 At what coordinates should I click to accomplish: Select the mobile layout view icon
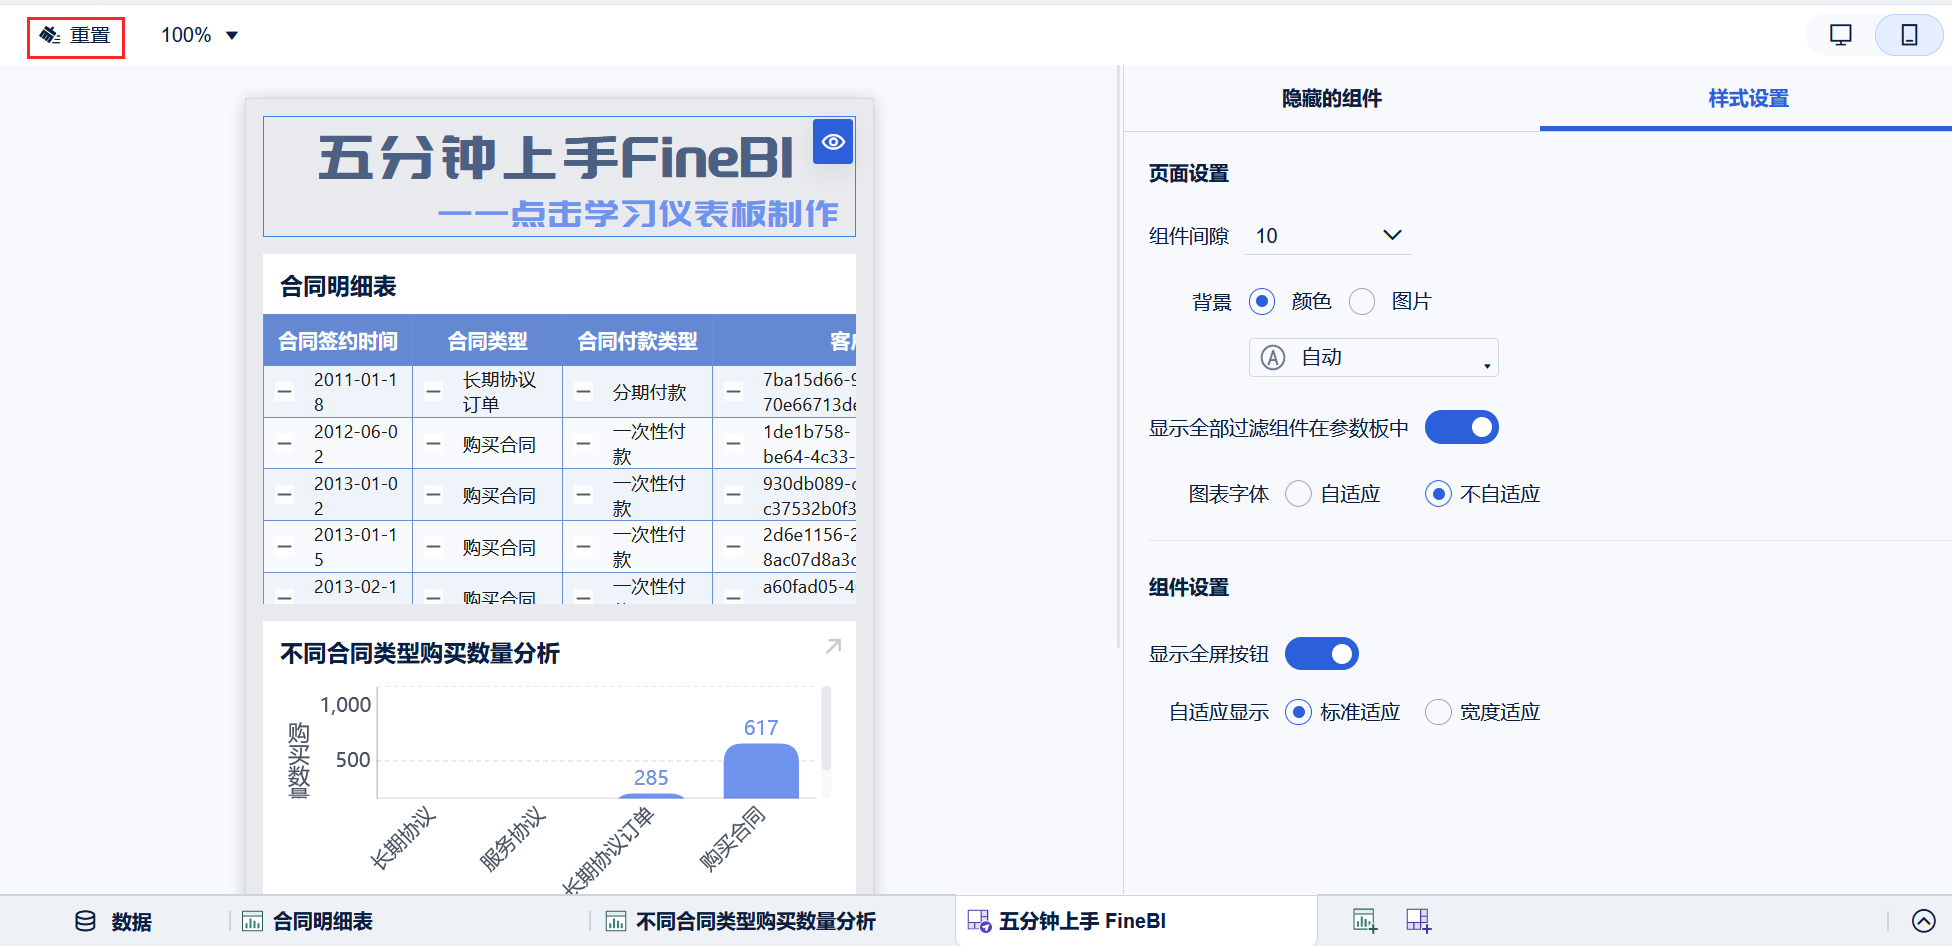1909,35
